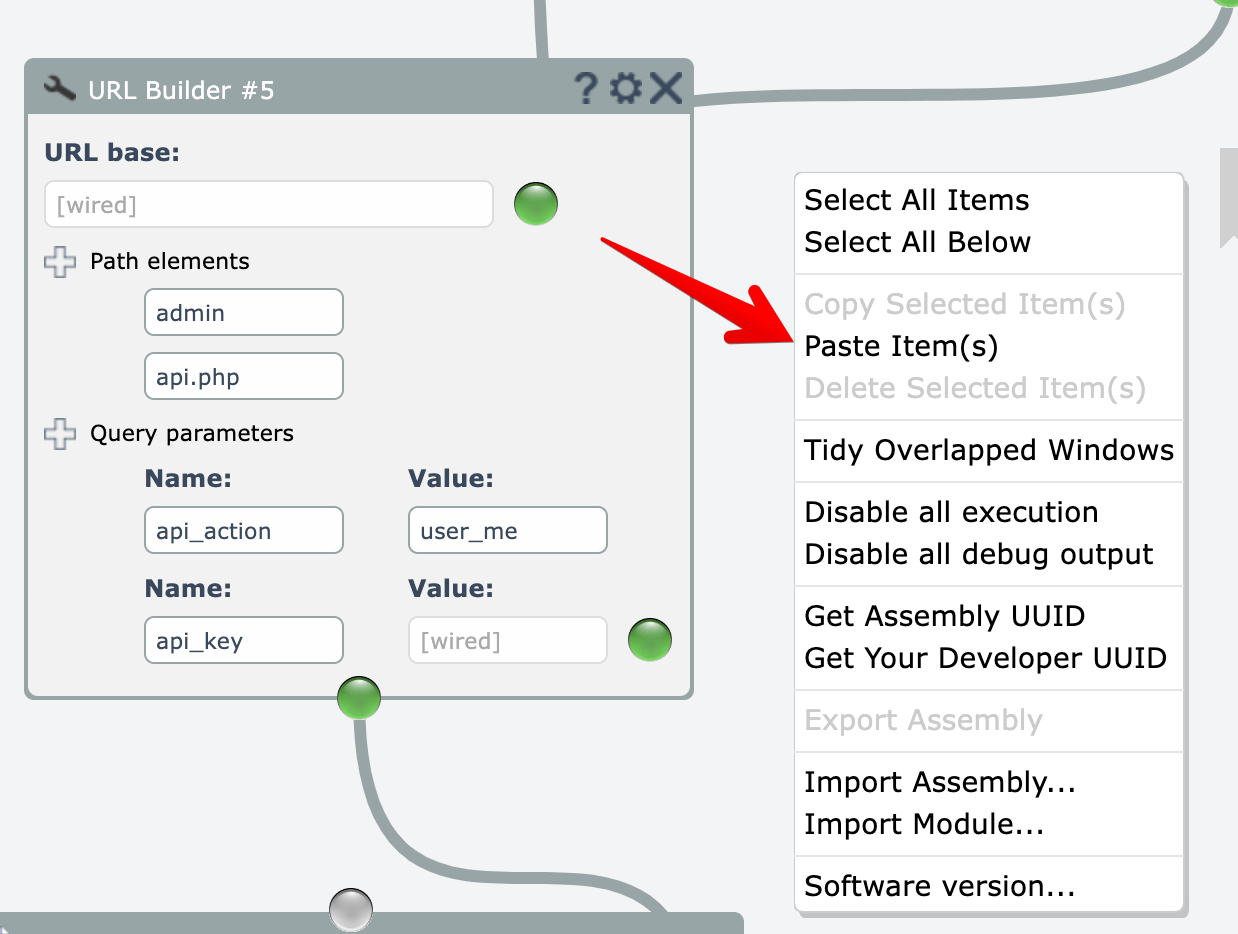The height and width of the screenshot is (934, 1238).
Task: Click Software version... menu entry
Action: click(939, 886)
